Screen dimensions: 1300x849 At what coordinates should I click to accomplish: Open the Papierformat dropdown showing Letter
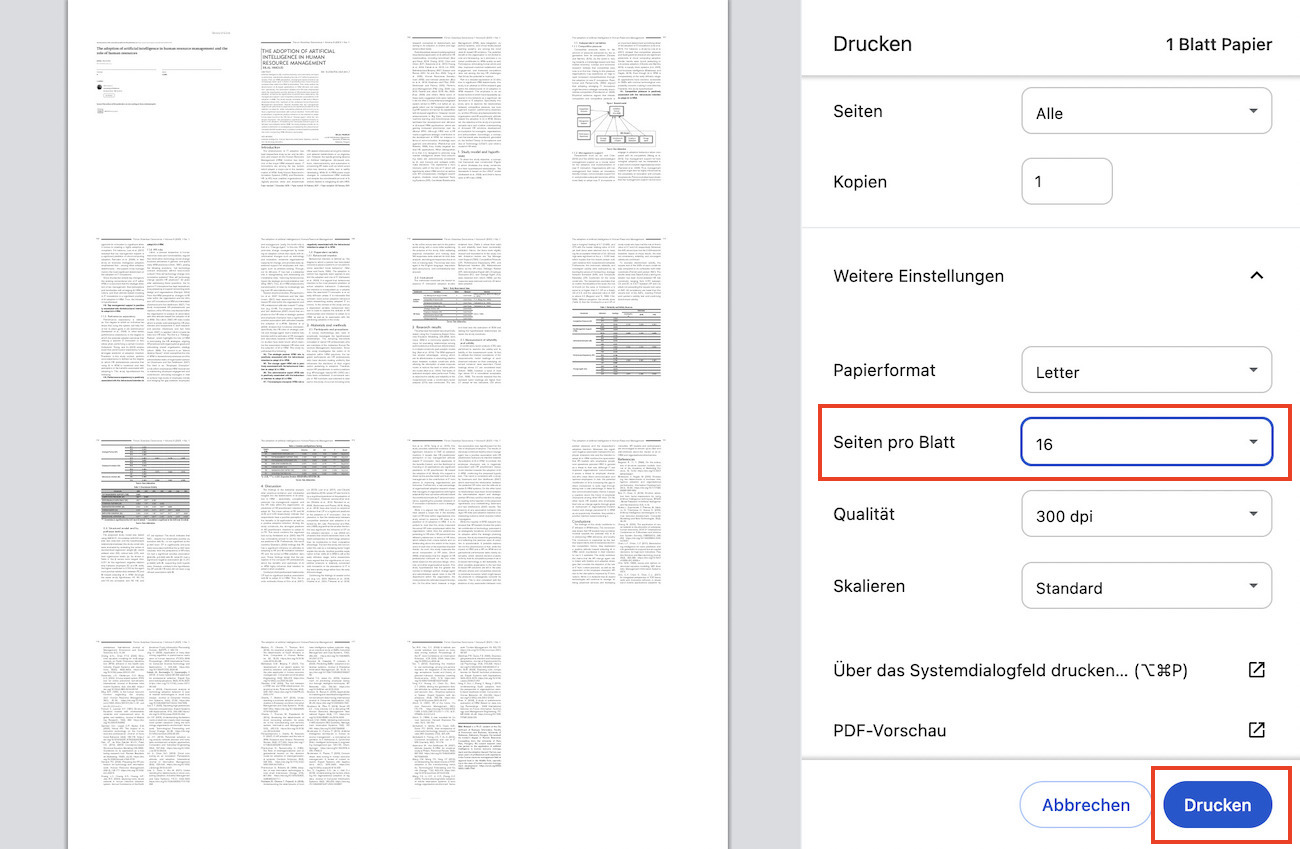coord(1146,371)
